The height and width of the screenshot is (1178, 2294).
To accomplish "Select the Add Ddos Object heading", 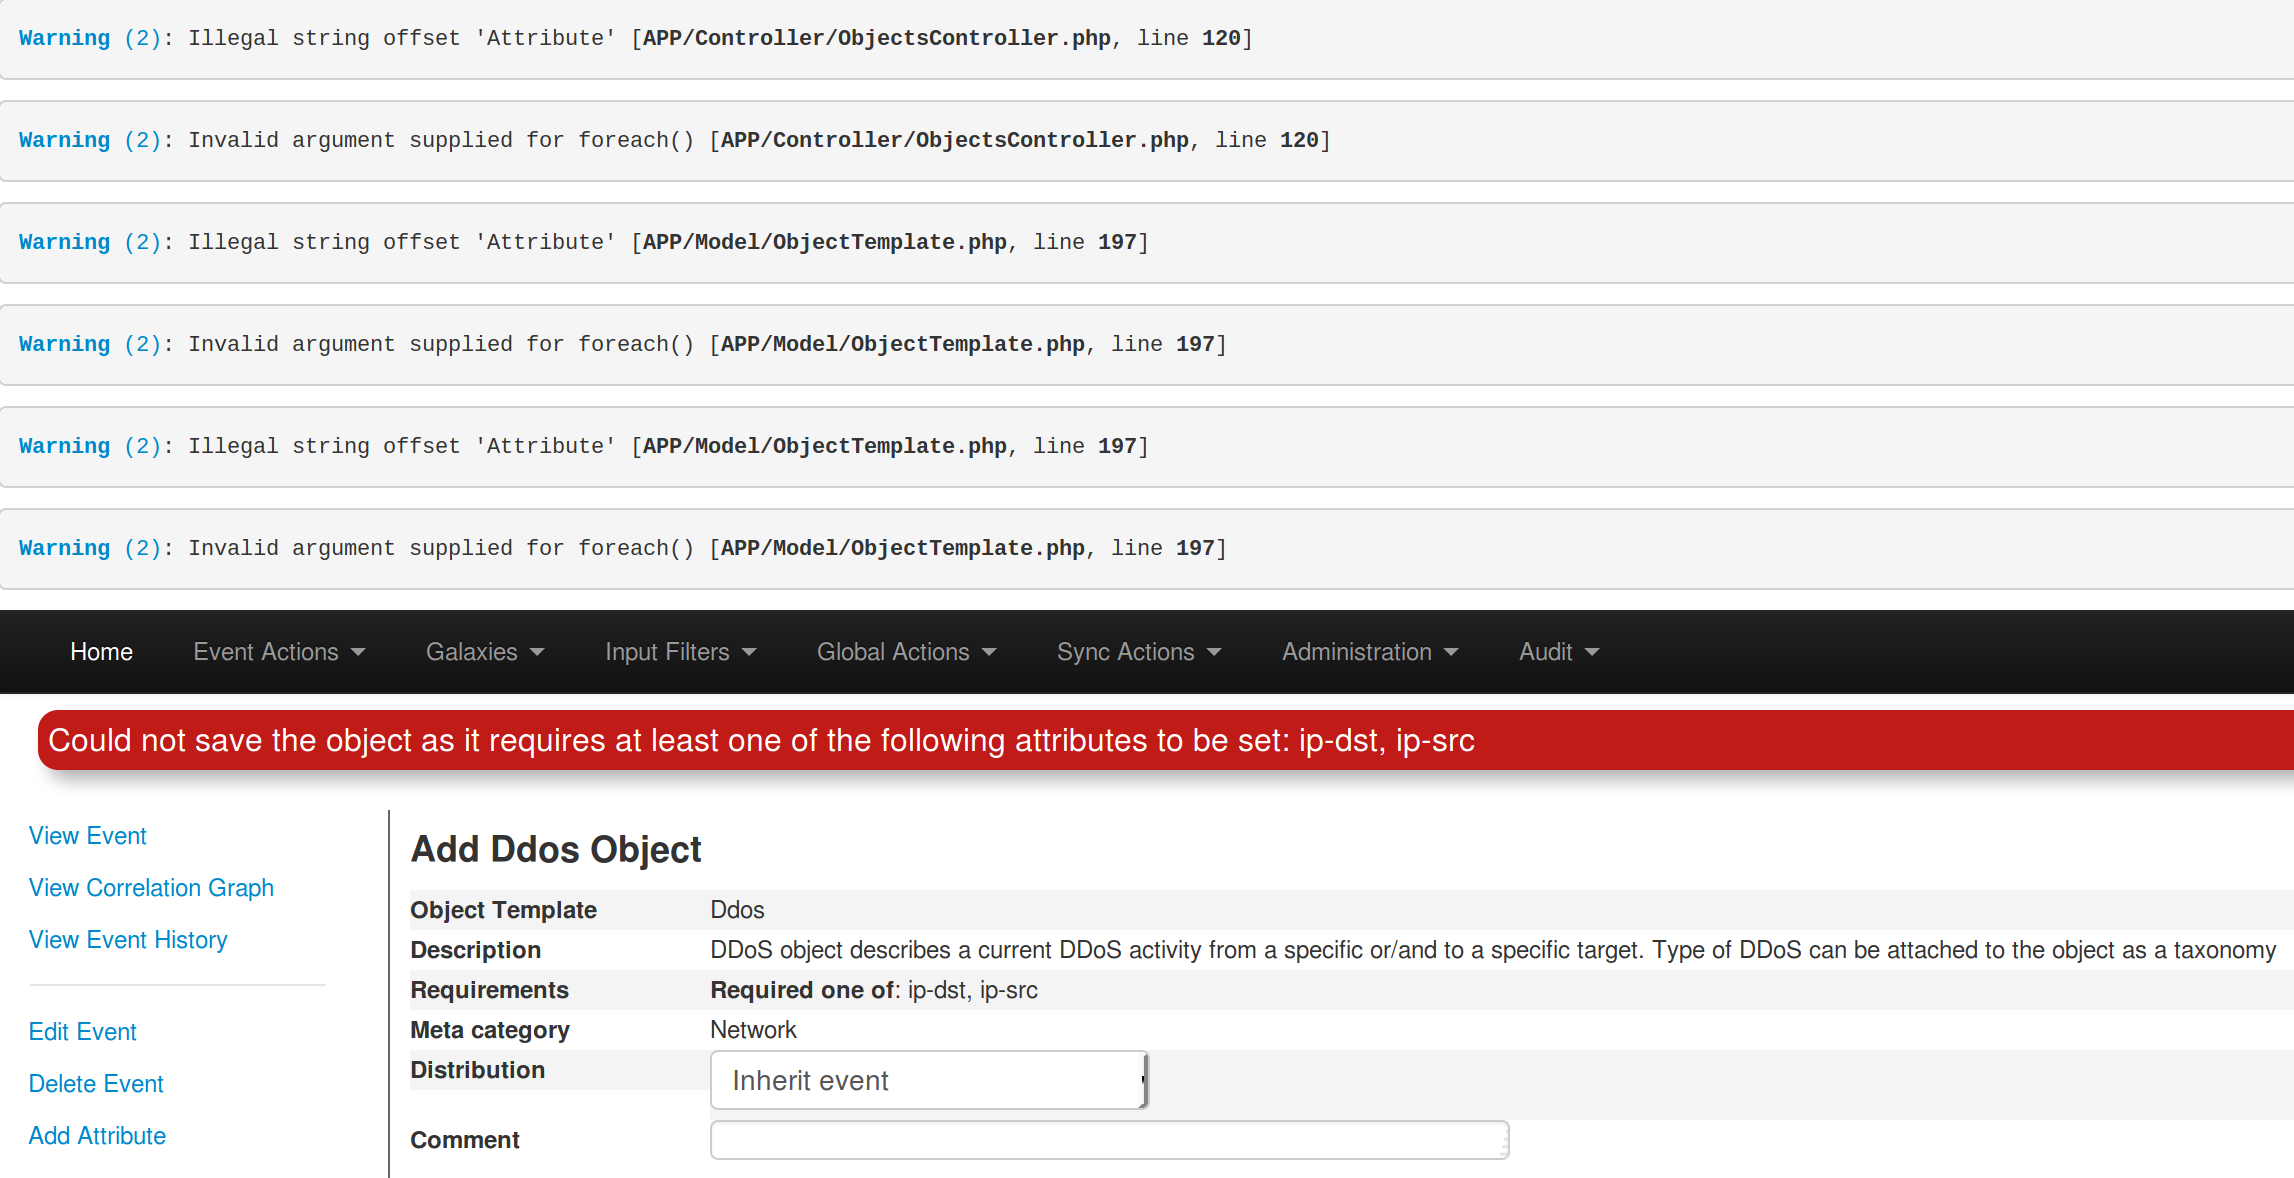I will tap(556, 849).
